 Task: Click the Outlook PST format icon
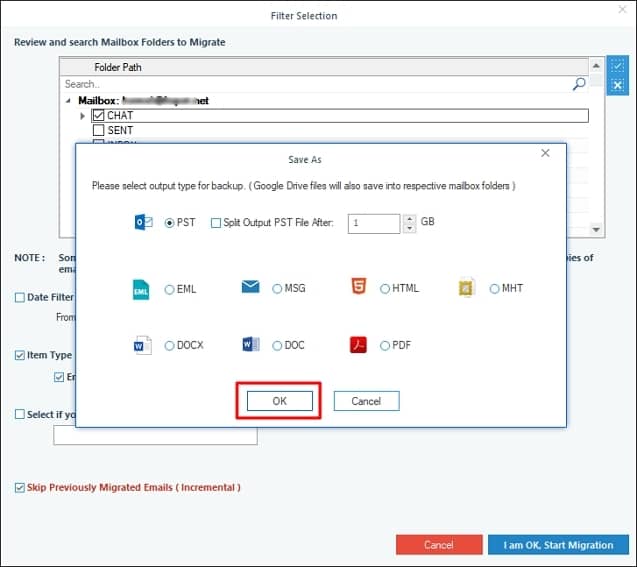tap(143, 223)
